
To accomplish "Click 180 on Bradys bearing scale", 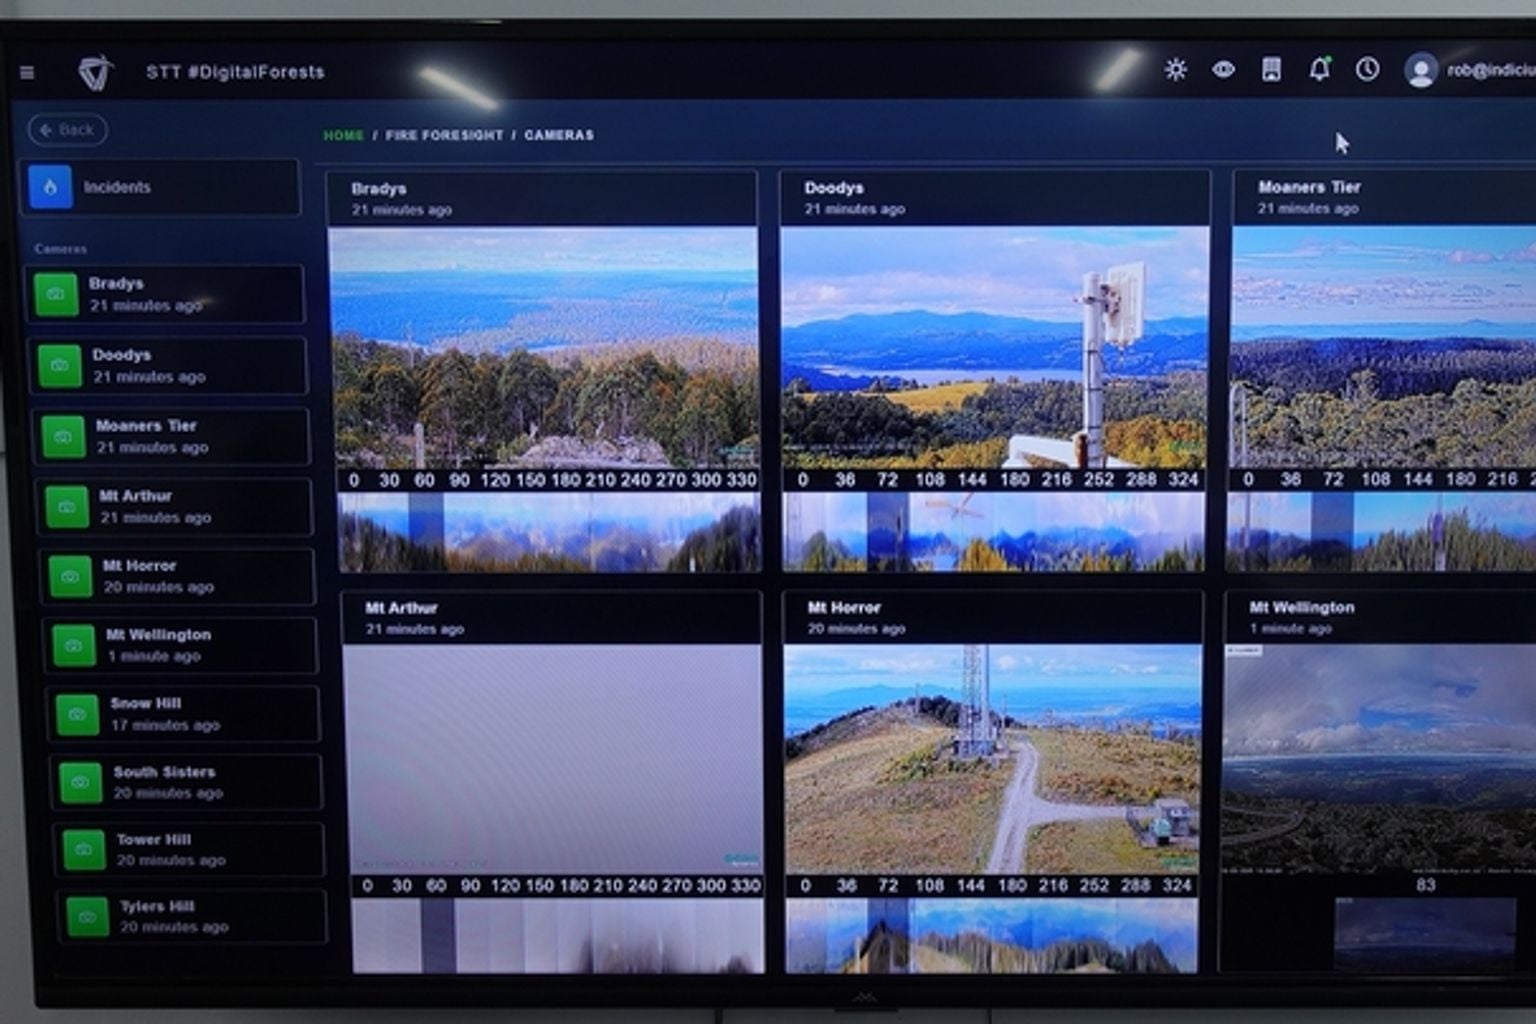I will 565,480.
